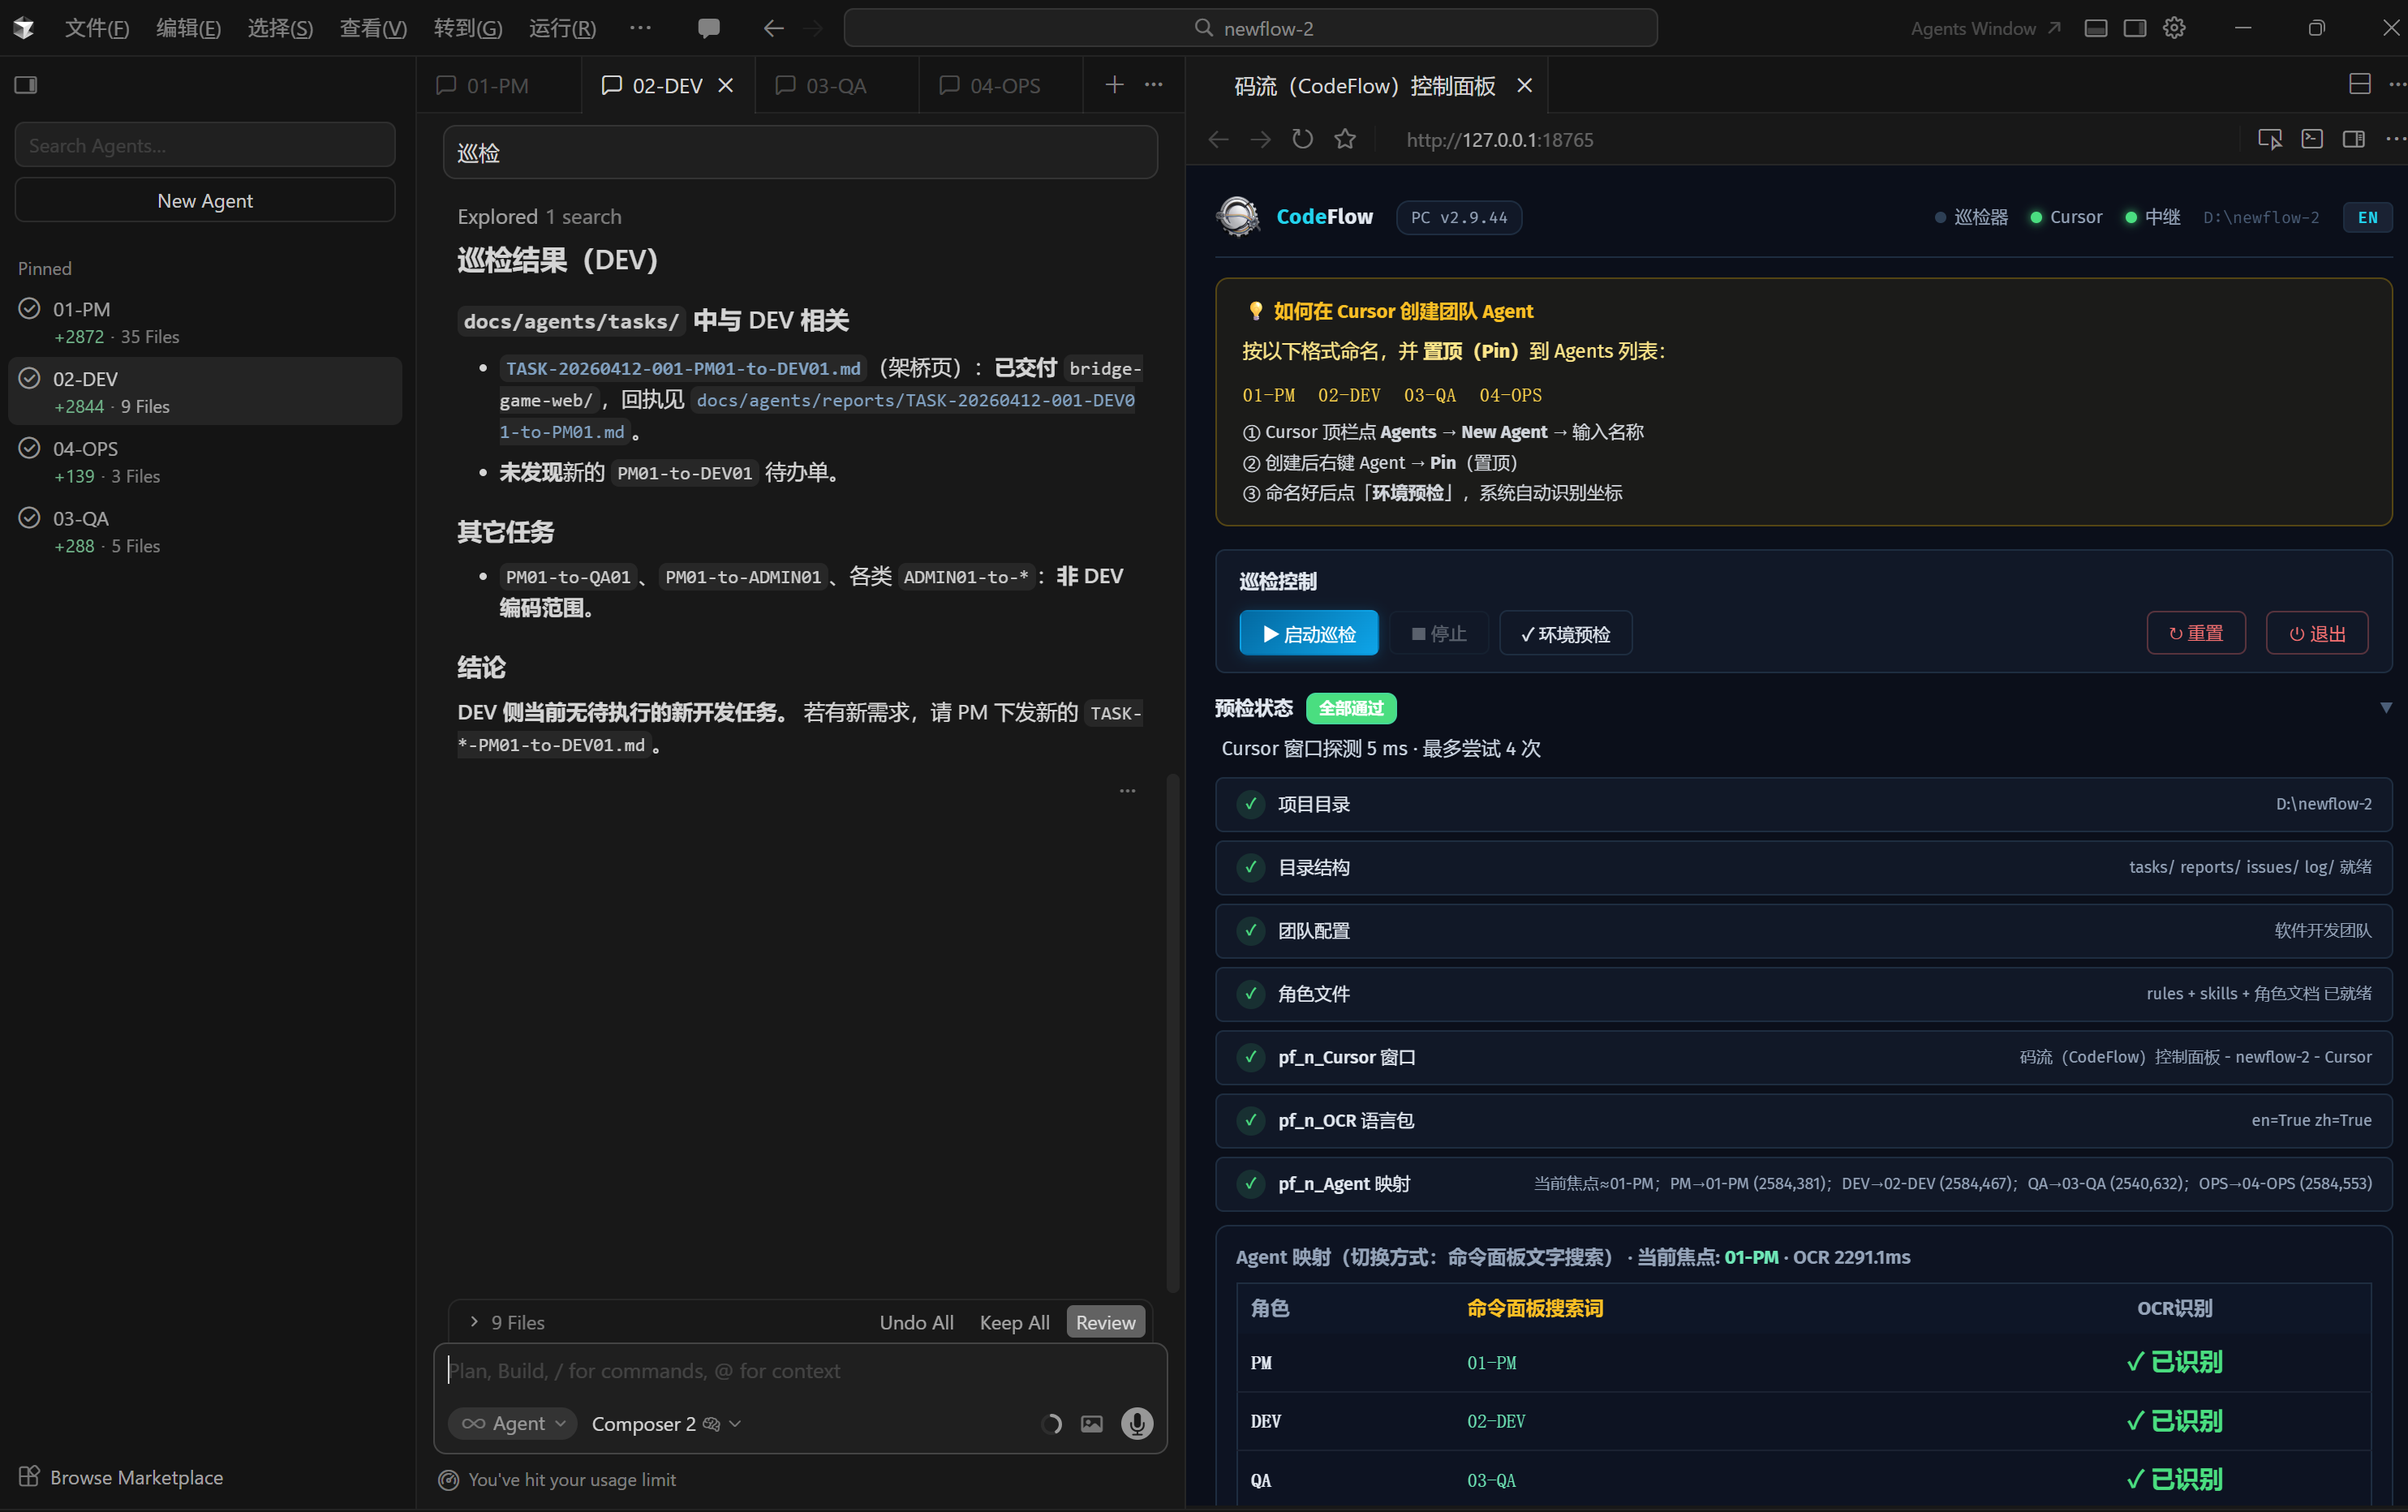Toggle the right side panel layout icon
Image resolution: width=2408 pixels, height=1512 pixels.
(x=2135, y=28)
